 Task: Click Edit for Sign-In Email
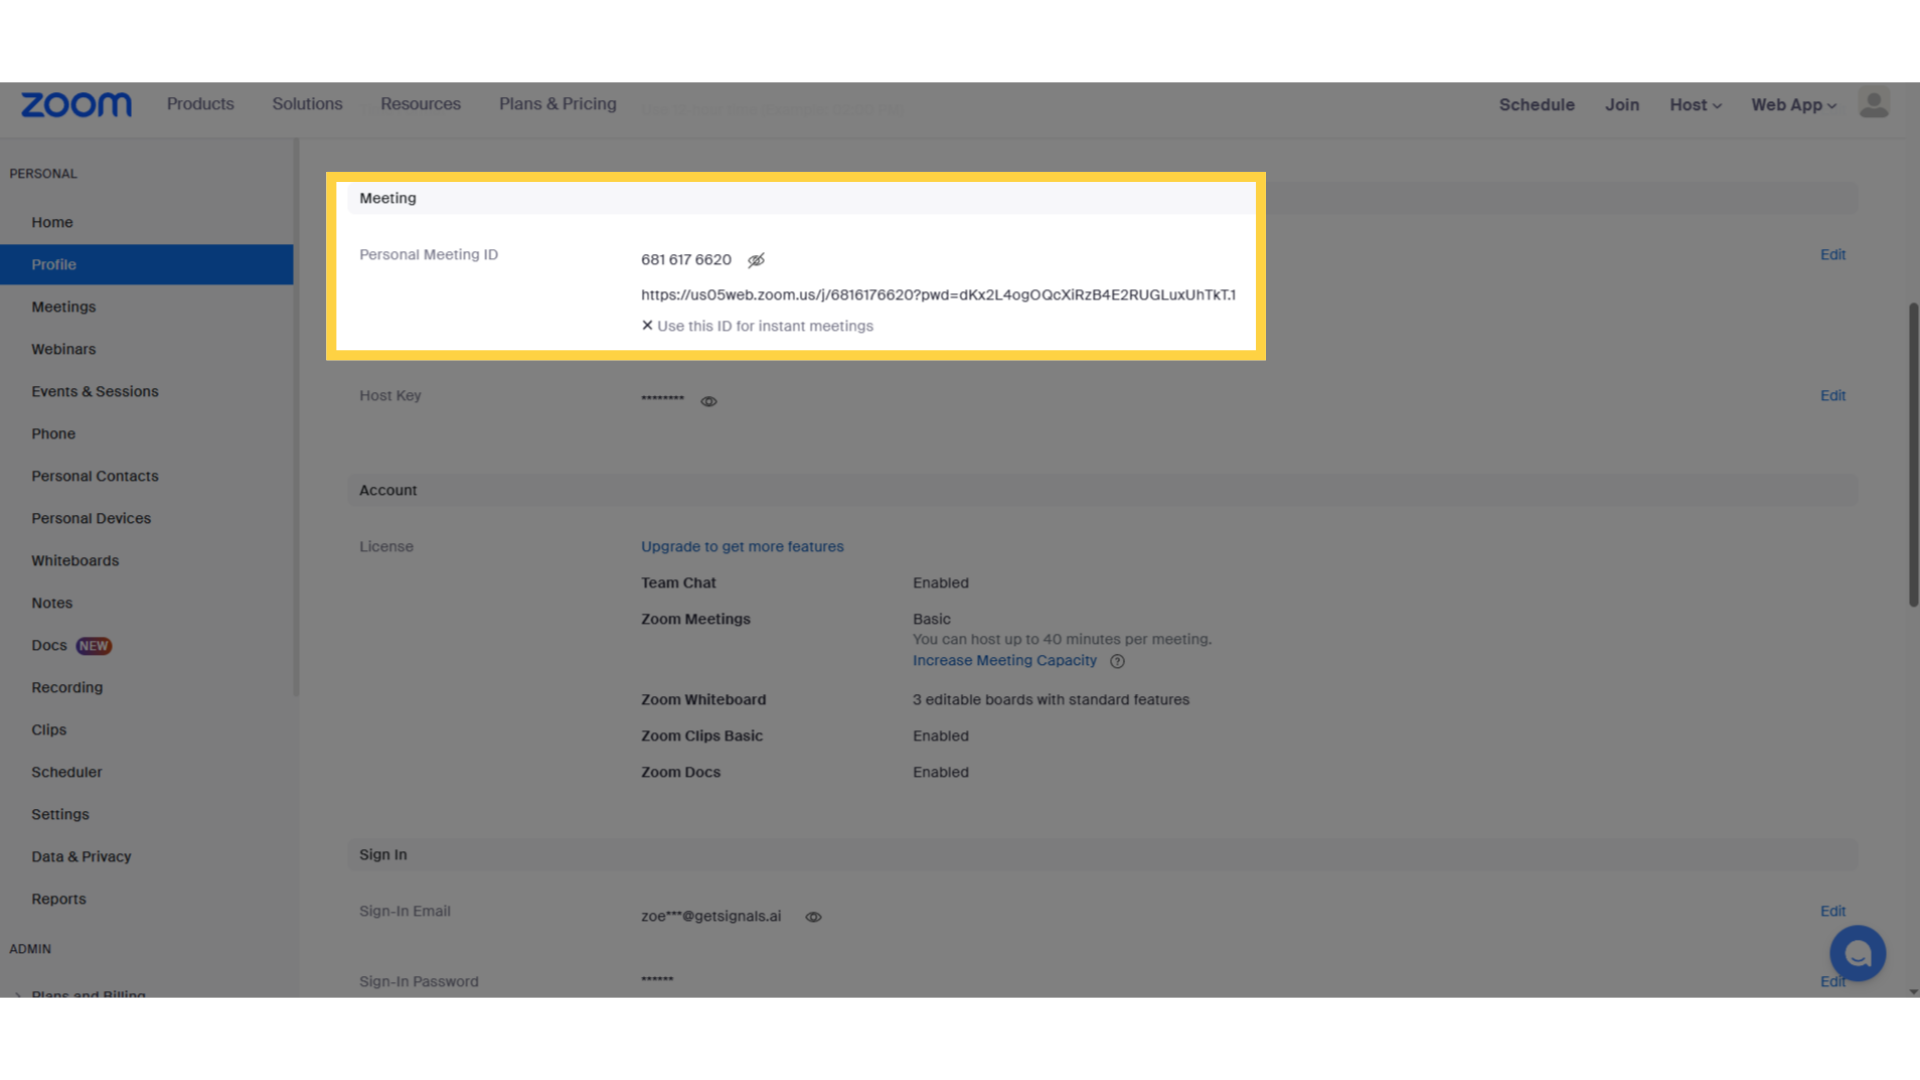1833,910
